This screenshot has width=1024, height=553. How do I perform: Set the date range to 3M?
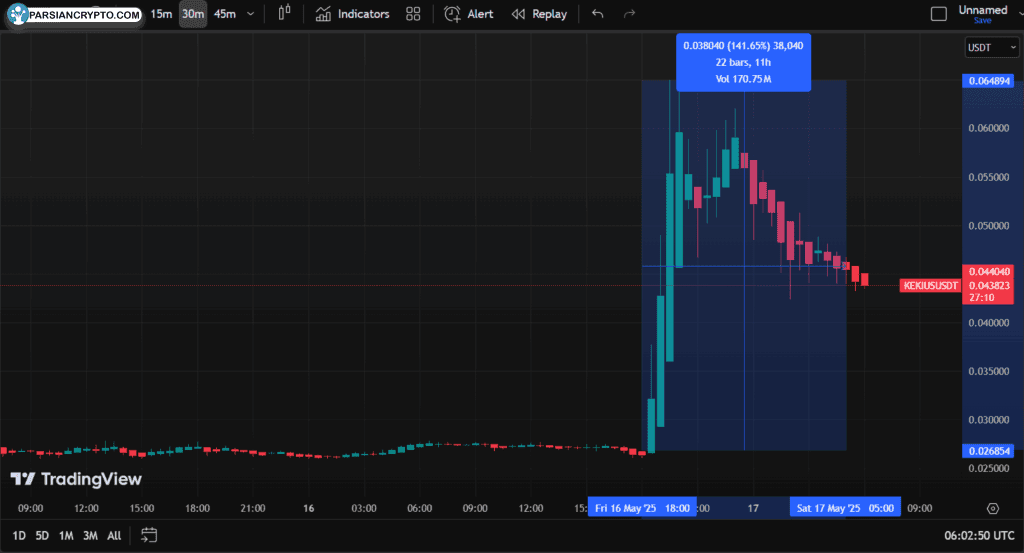click(x=90, y=535)
